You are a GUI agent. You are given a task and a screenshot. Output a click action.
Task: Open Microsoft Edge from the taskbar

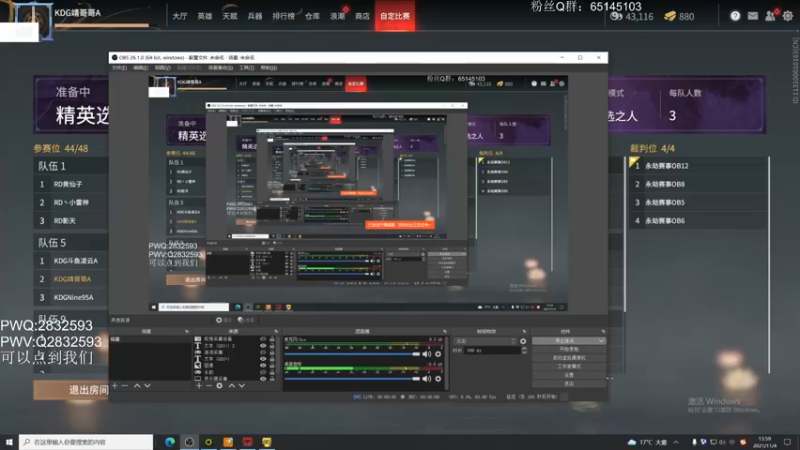[x=170, y=442]
